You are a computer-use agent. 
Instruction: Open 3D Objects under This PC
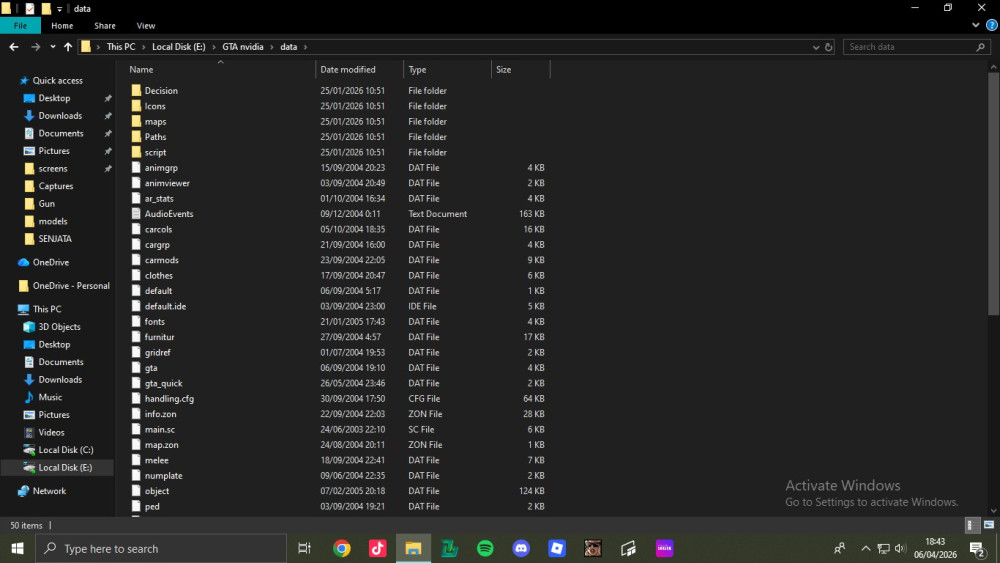(x=59, y=326)
